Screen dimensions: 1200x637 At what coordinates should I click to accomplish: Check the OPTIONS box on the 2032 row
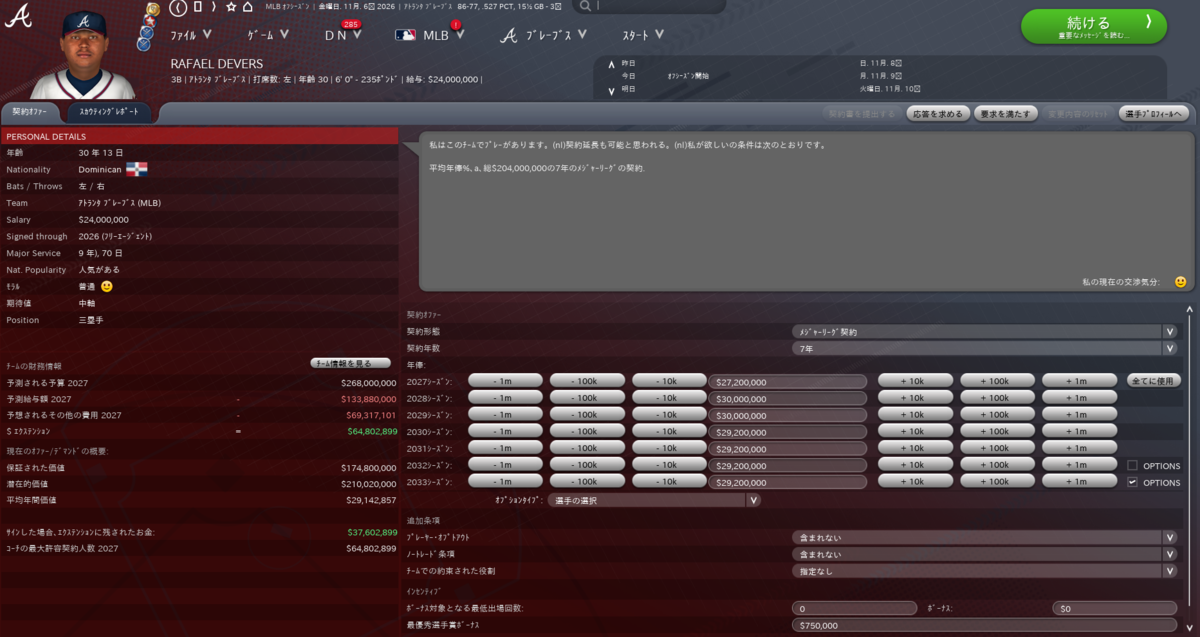[1133, 465]
